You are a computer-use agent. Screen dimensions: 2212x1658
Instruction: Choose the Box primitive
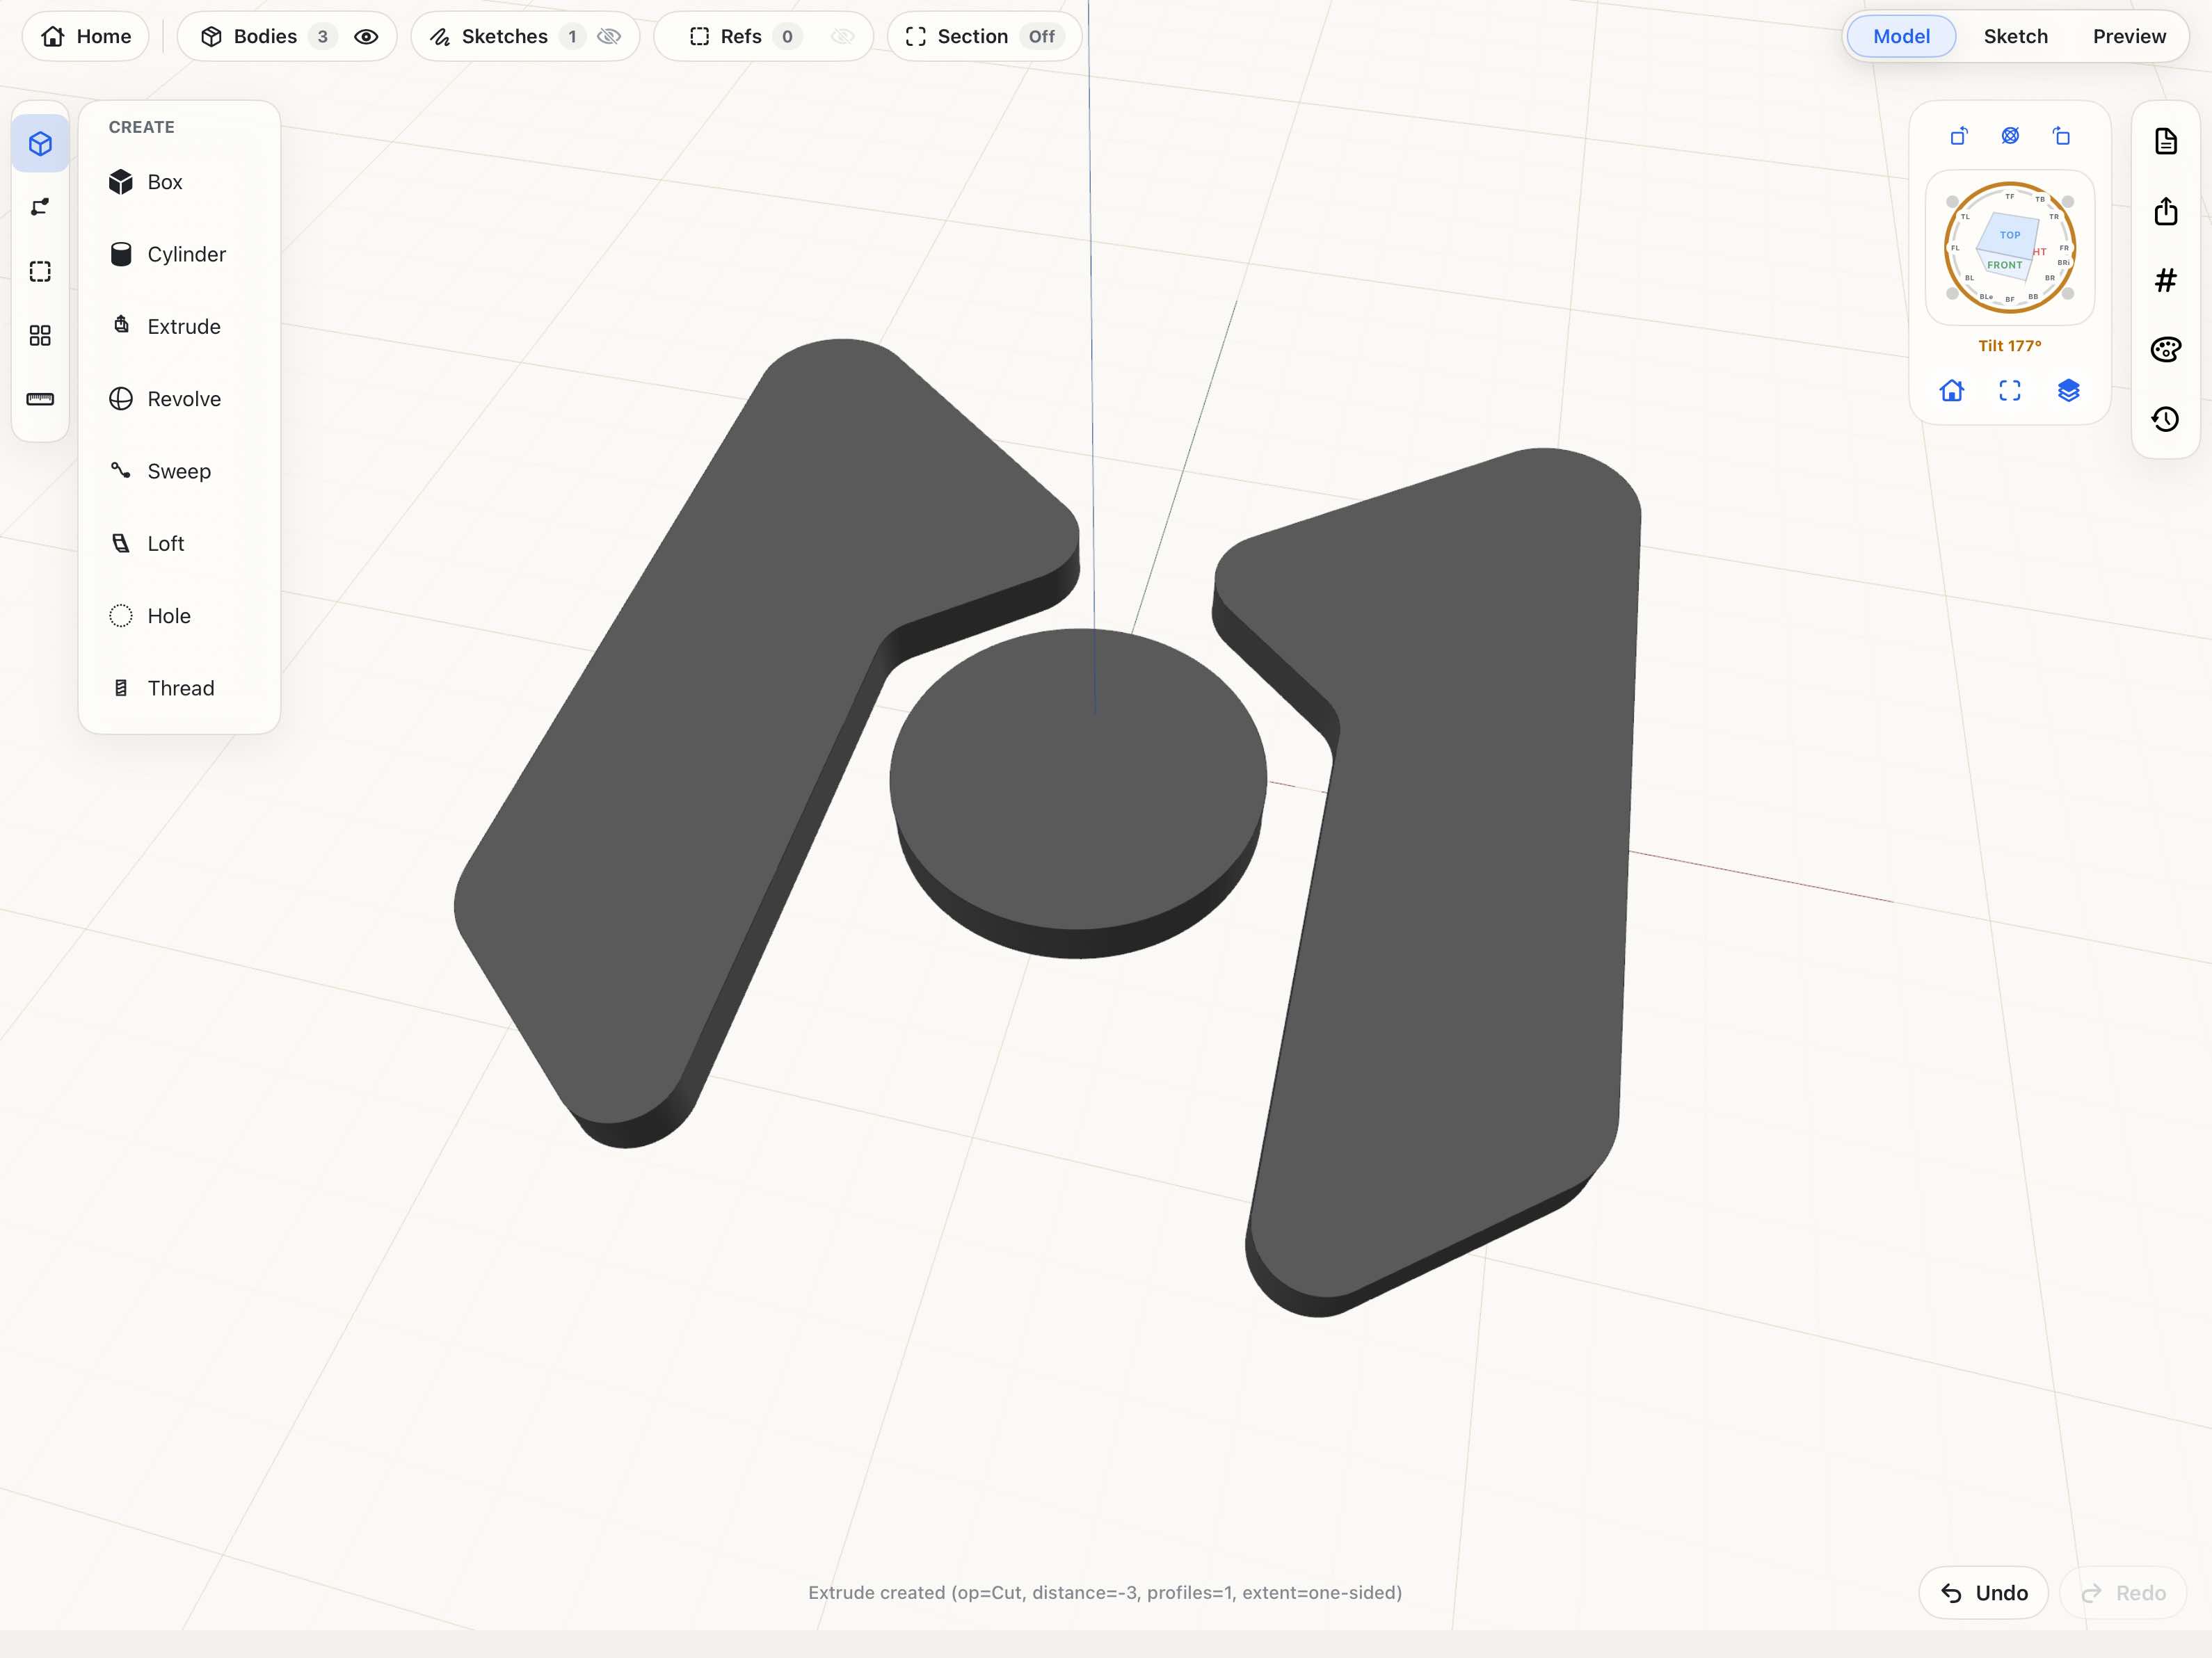pyautogui.click(x=178, y=182)
